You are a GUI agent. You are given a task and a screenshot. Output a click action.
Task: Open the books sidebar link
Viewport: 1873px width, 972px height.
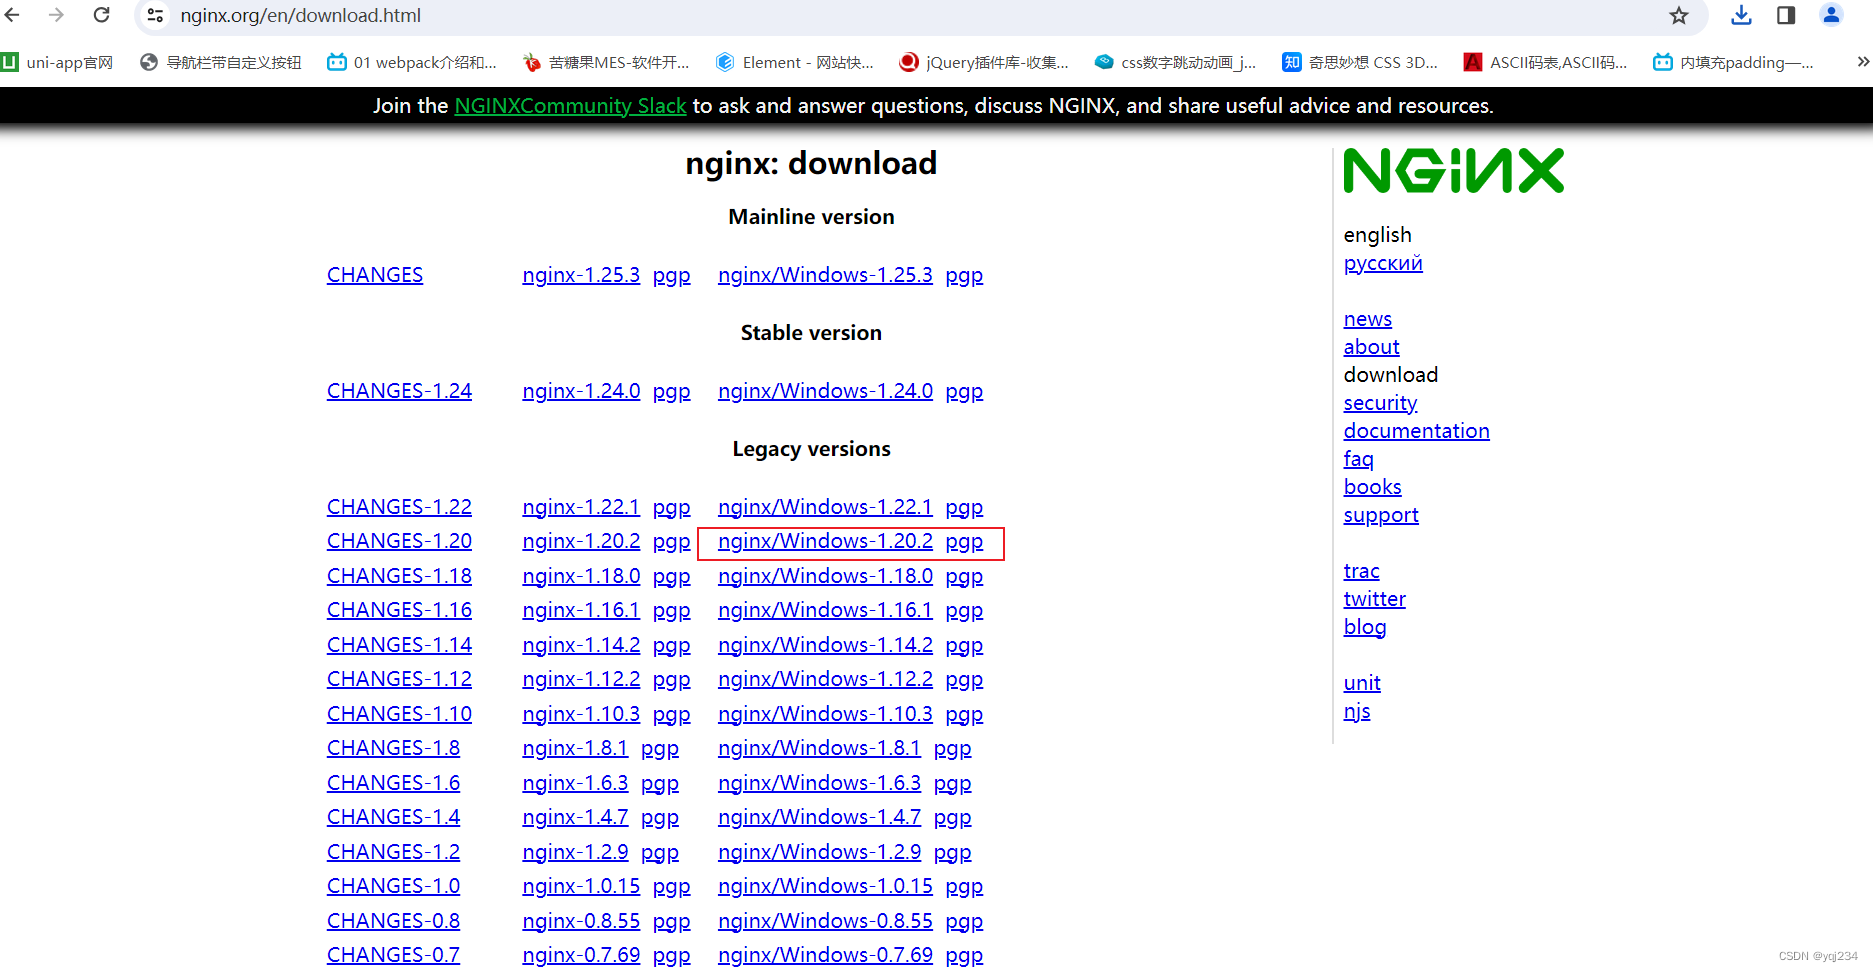click(1372, 487)
